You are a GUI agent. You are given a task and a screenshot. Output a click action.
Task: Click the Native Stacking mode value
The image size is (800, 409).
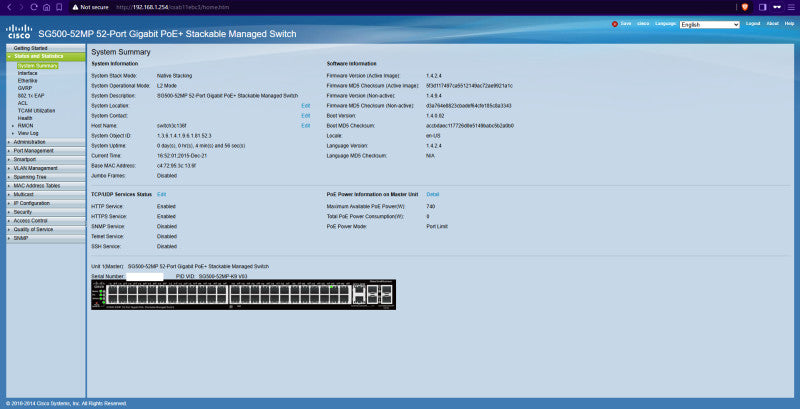(174, 75)
